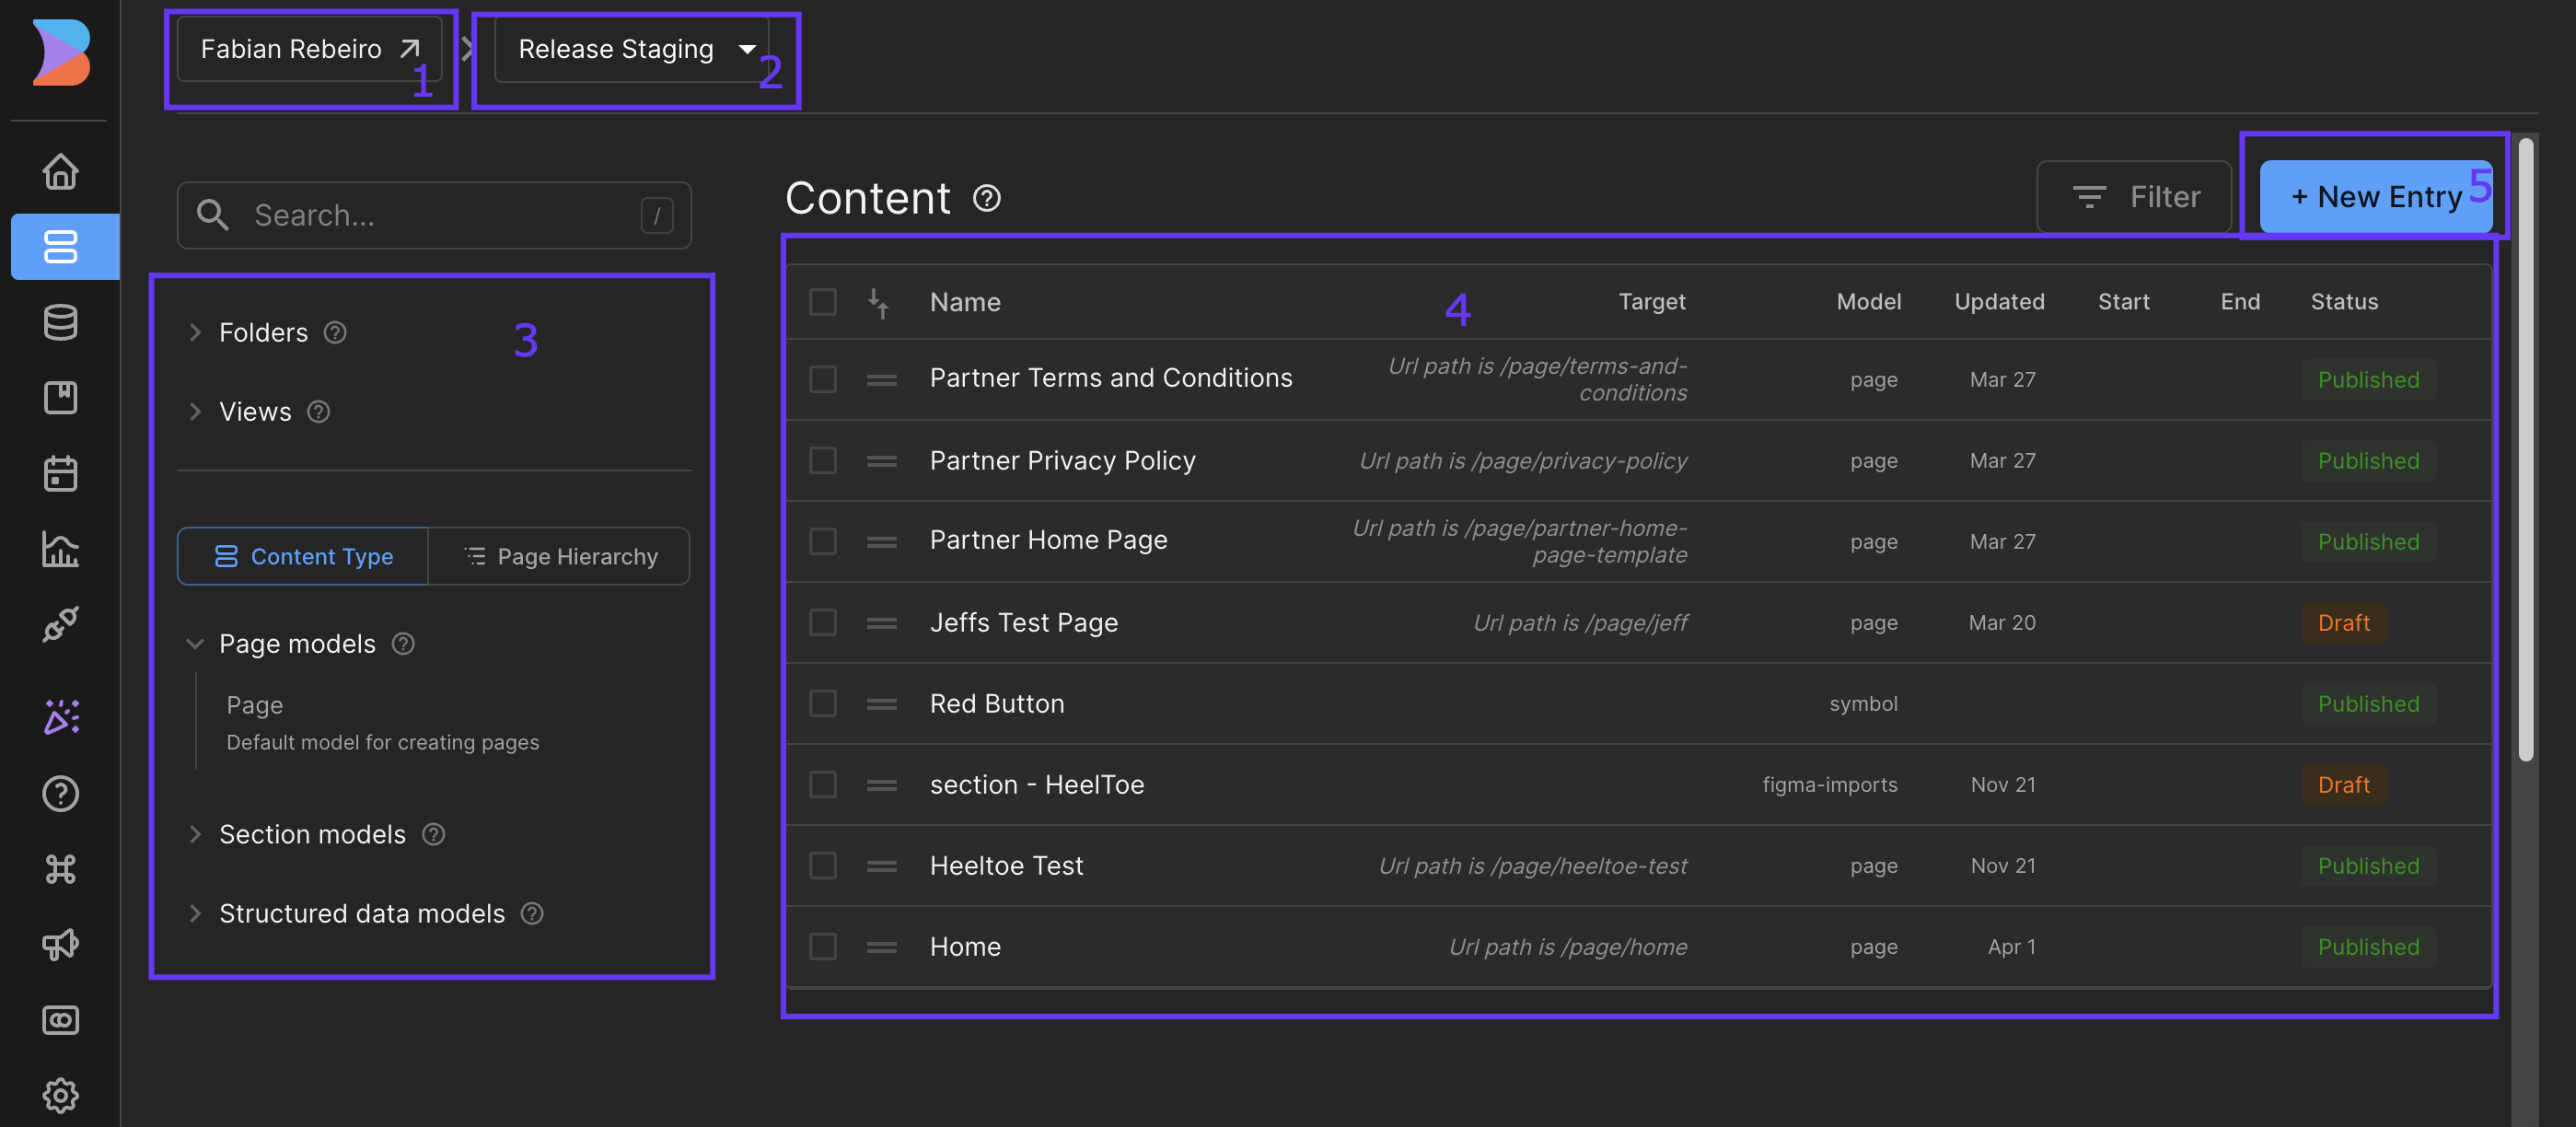Click the Builder logo icon
Screen dimensions: 2576x1127
coord(61,52)
